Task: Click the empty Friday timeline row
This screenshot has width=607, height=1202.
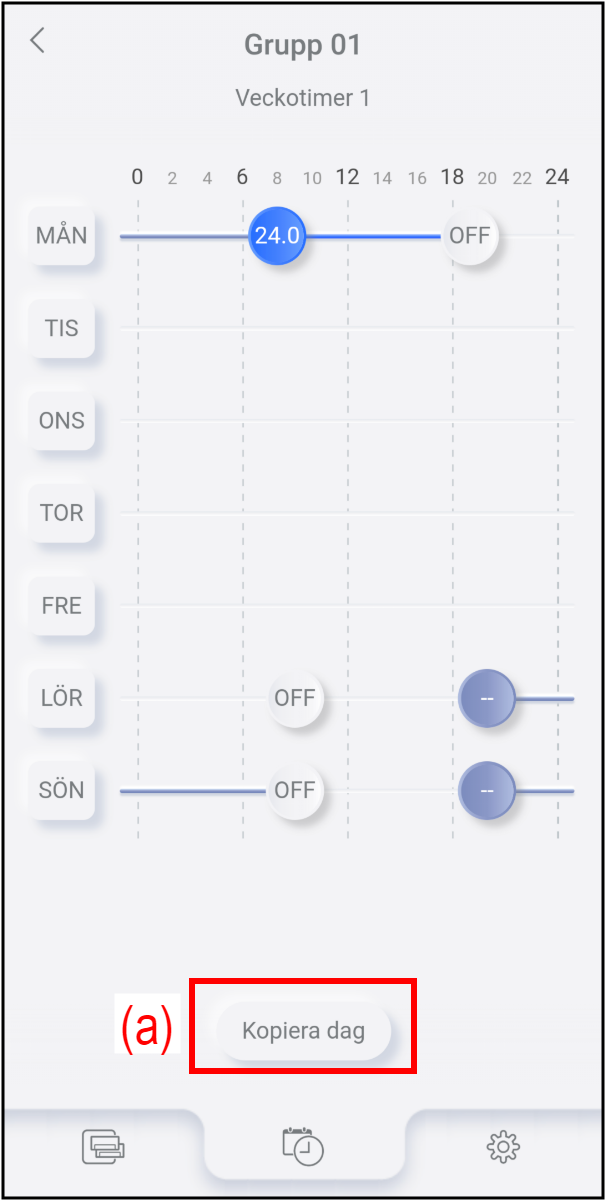Action: [346, 605]
